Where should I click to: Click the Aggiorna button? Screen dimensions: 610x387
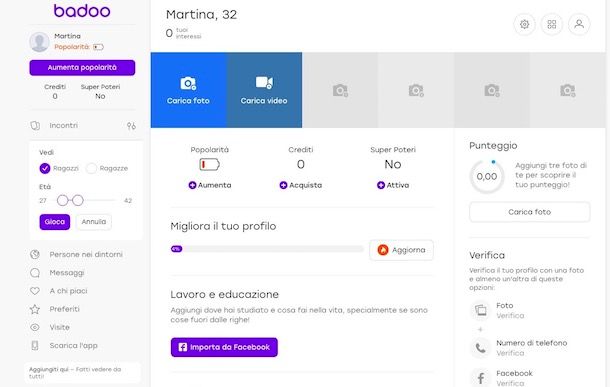tap(401, 250)
